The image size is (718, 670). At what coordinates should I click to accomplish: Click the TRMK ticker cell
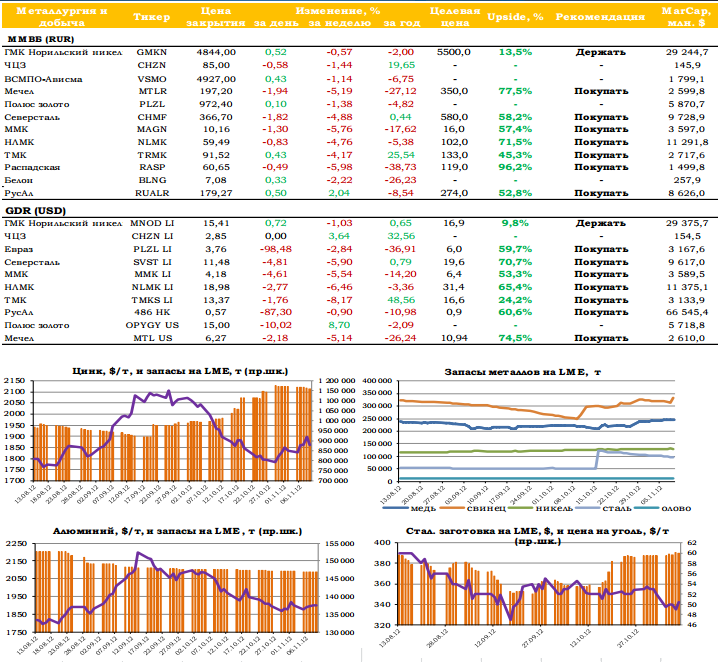point(152,155)
